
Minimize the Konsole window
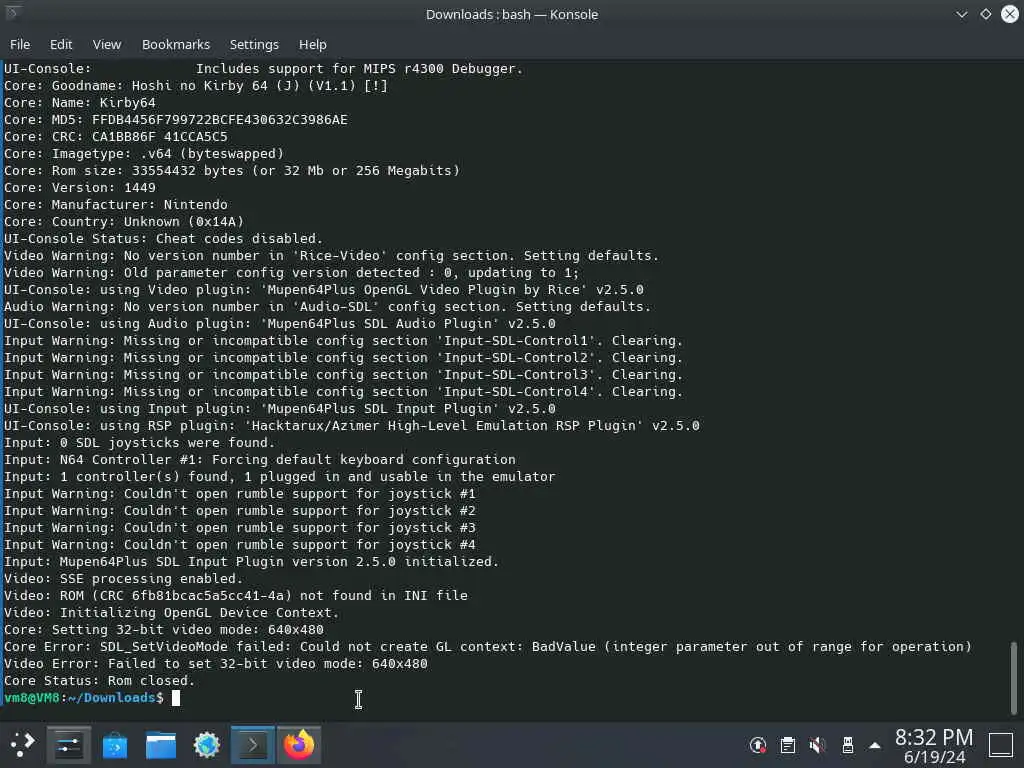961,14
